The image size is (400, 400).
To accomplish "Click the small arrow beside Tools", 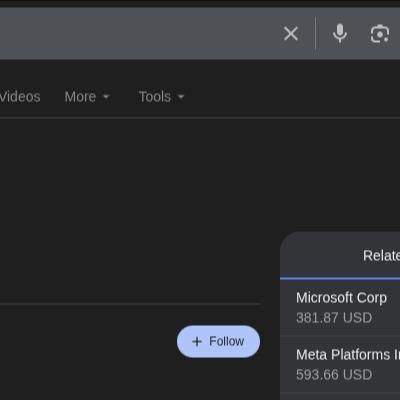I will tap(181, 97).
